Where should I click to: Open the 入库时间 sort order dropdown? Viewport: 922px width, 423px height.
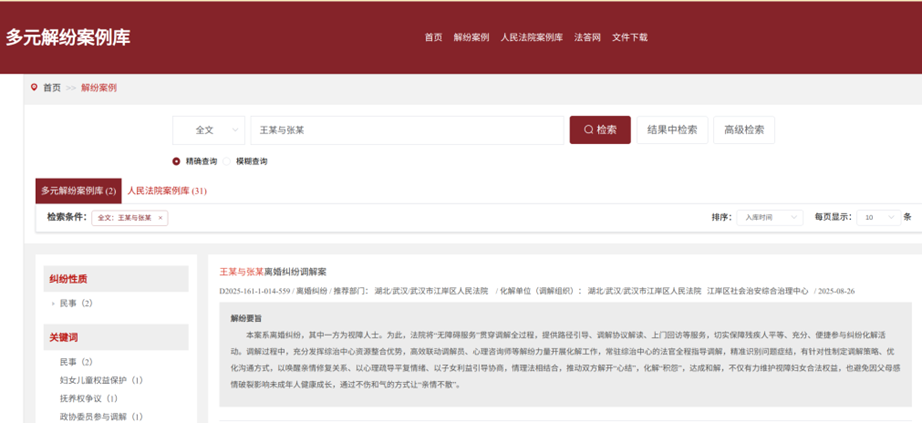coord(771,217)
